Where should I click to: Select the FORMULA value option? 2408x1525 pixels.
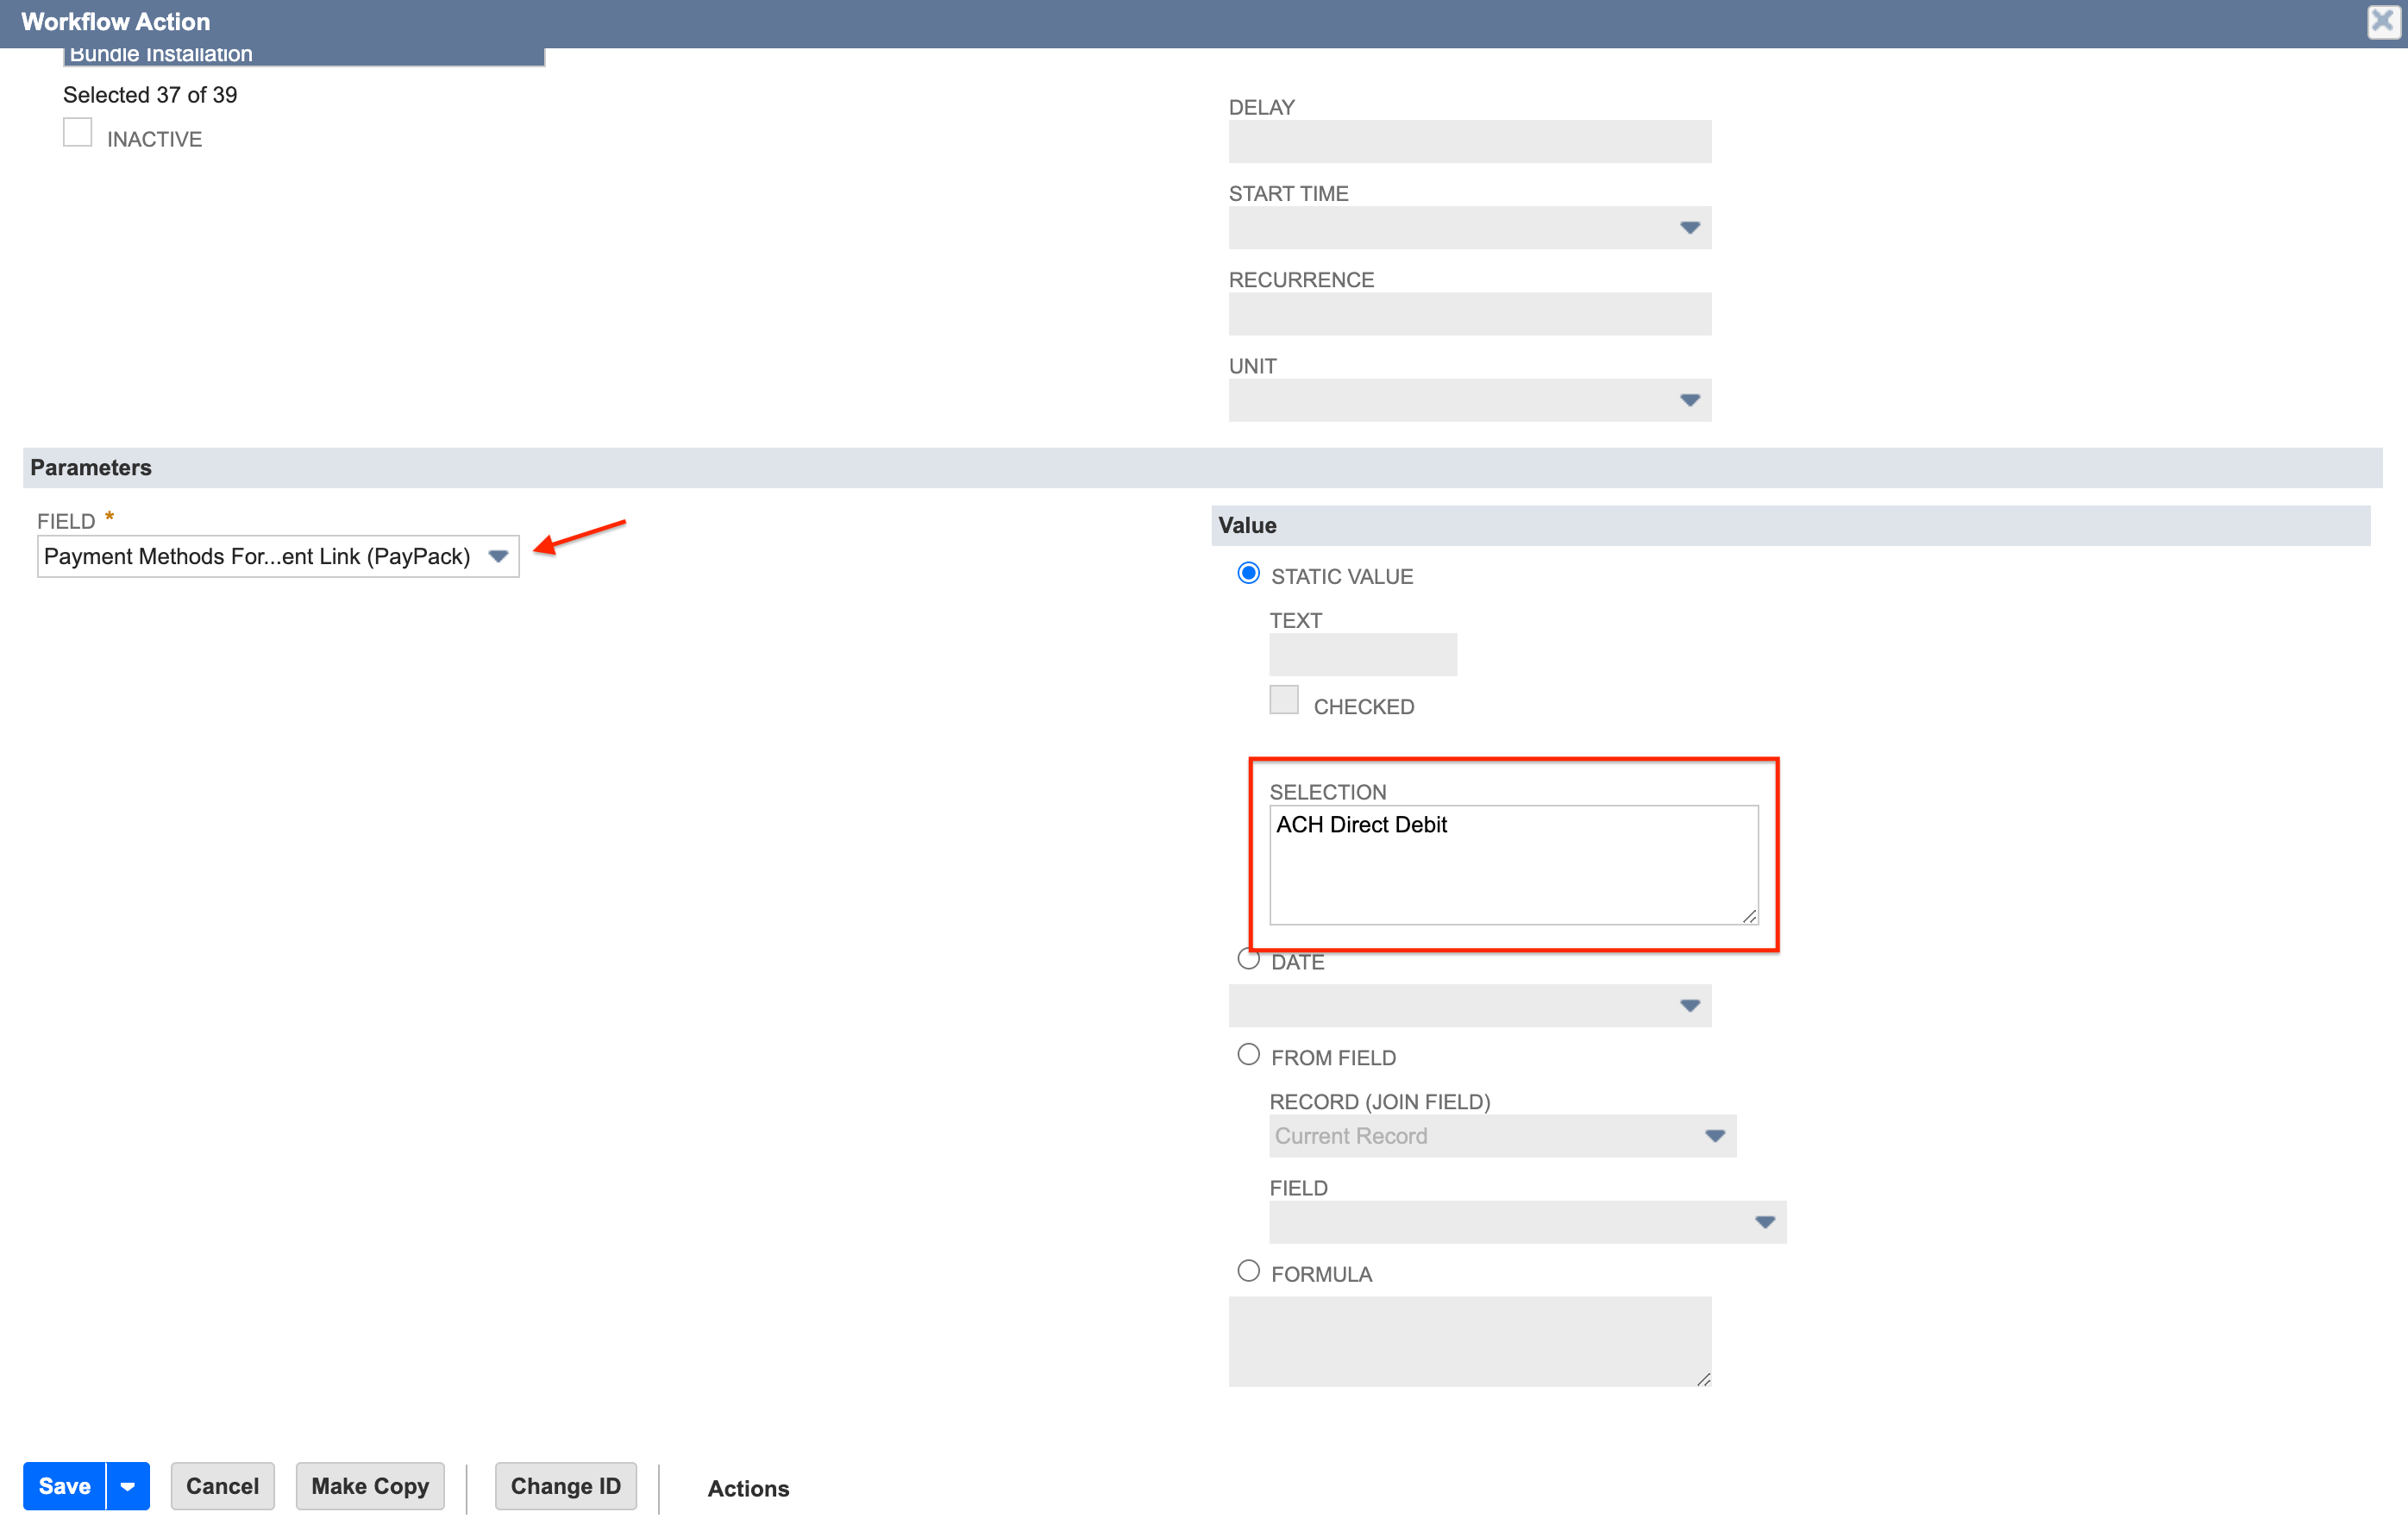[x=1248, y=1271]
